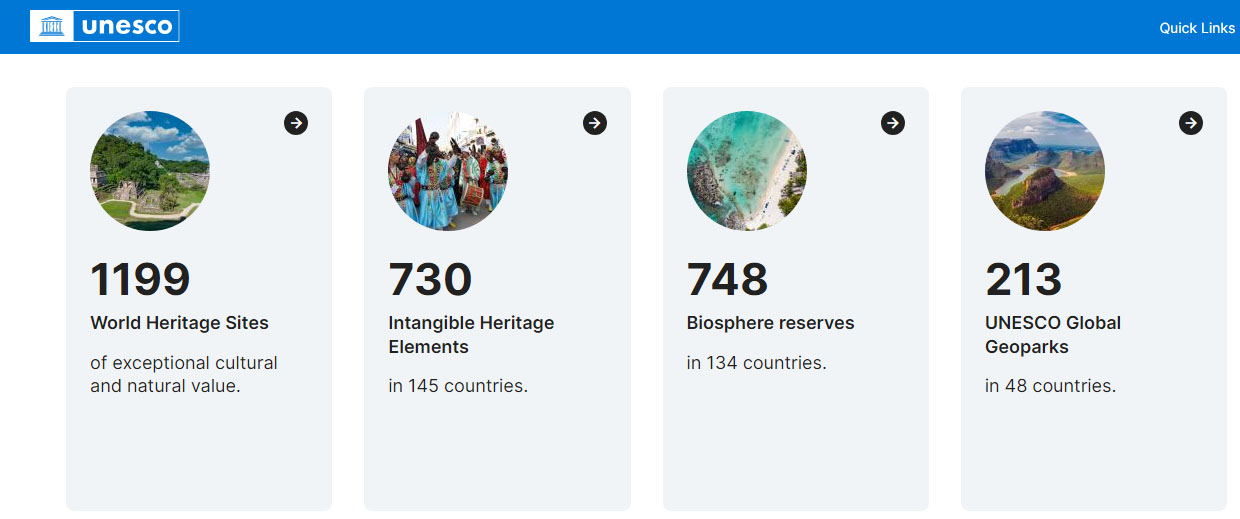This screenshot has height=519, width=1240.
Task: Click the 'of exceptional cultural and natural value' text
Action: coord(184,374)
